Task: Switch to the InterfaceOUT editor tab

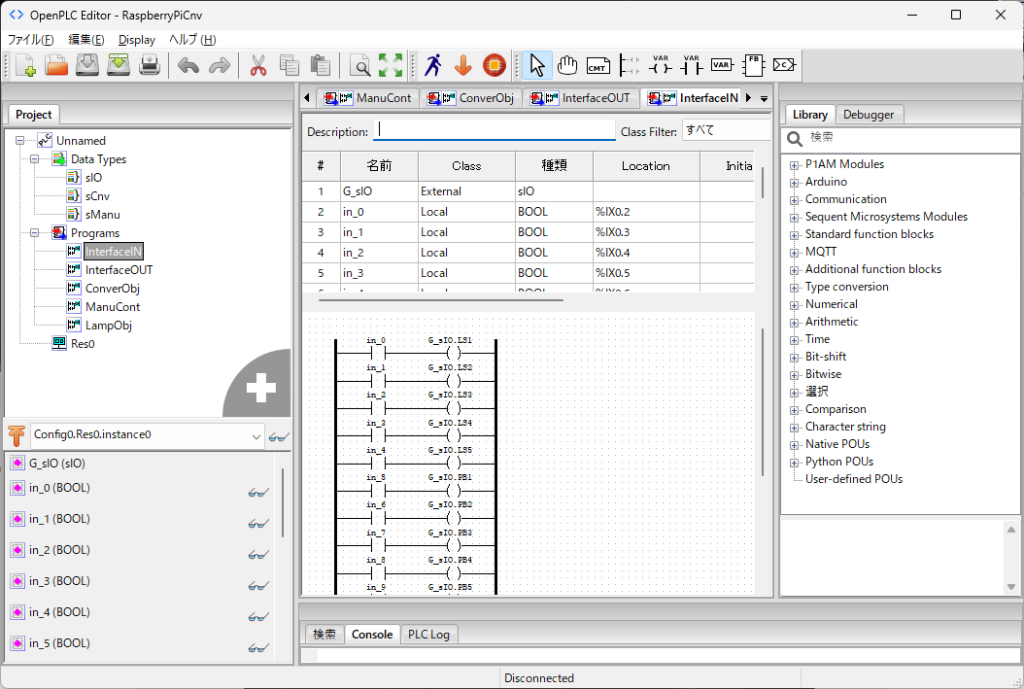Action: pyautogui.click(x=581, y=98)
